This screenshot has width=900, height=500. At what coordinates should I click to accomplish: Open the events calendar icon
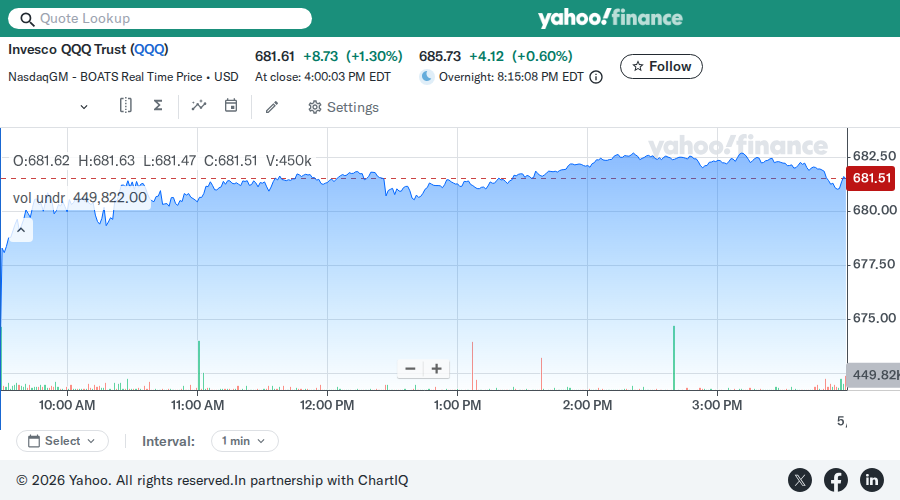click(x=231, y=105)
